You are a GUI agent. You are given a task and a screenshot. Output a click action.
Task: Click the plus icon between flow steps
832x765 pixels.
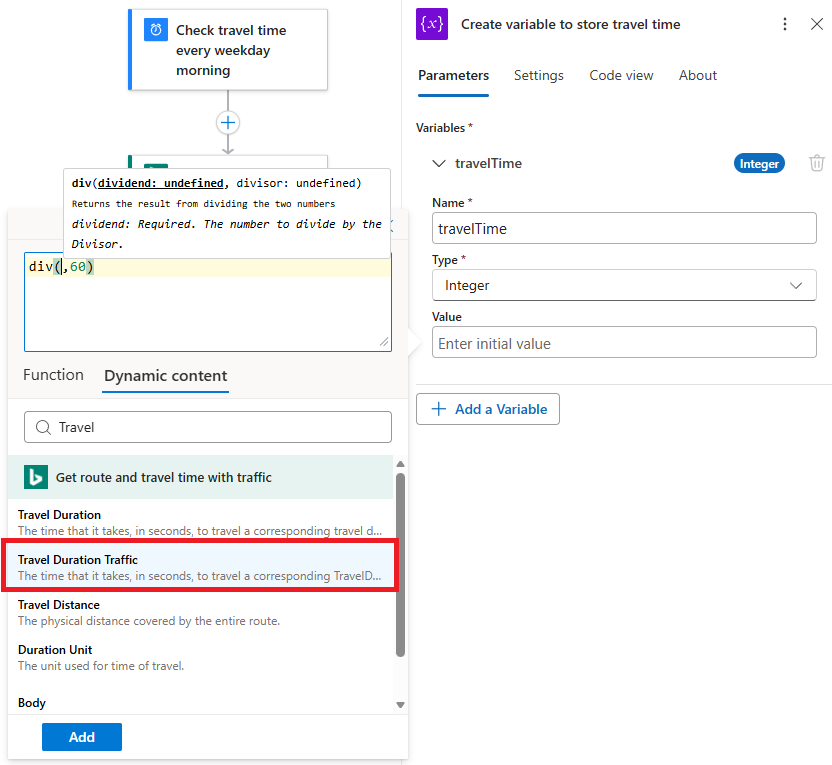228,123
